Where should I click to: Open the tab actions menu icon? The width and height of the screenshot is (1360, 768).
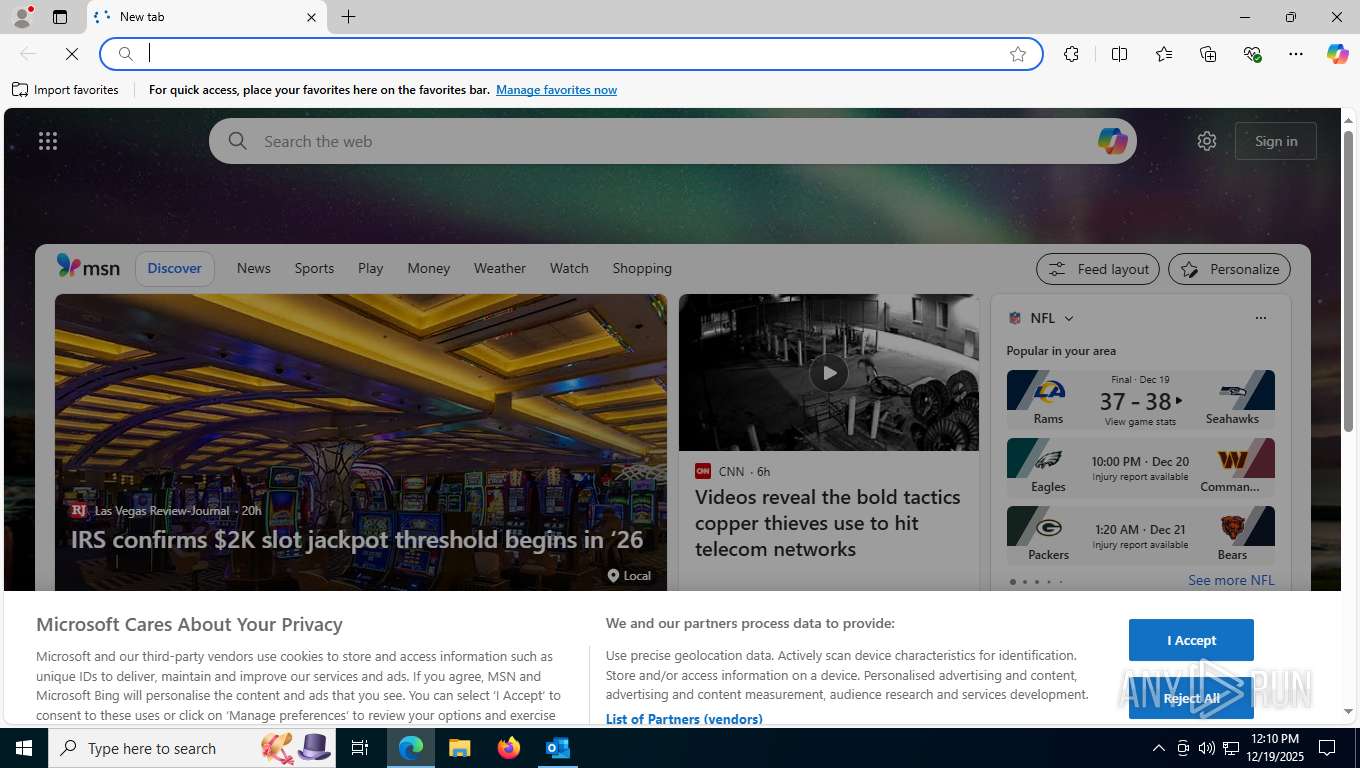click(x=60, y=17)
